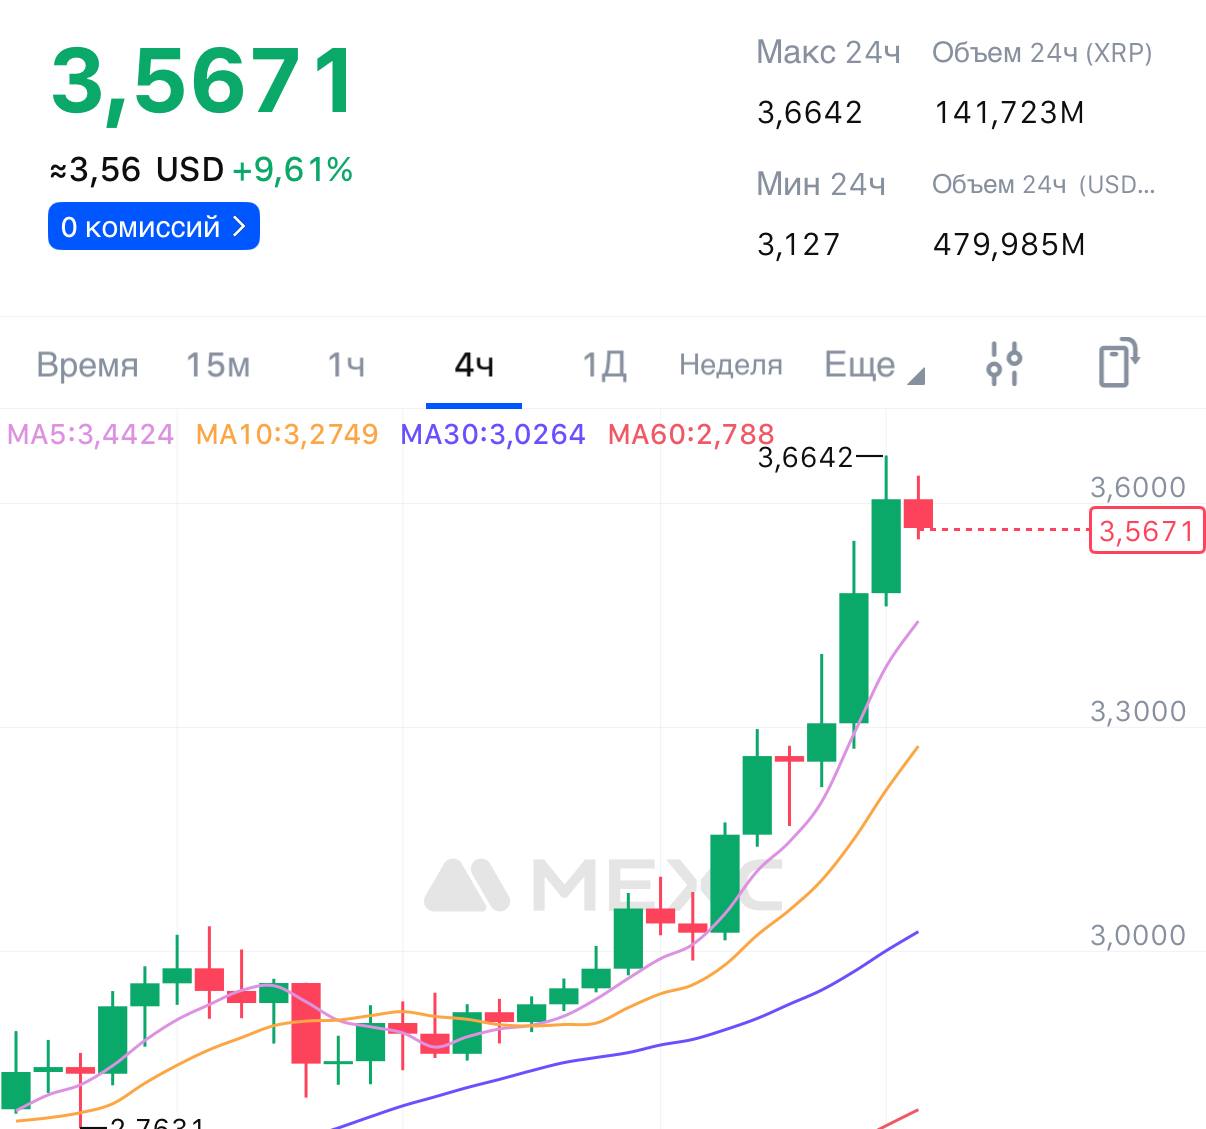Tap the MA10:3,2749 indicator label
Viewport: 1206px width, 1129px height.
click(x=287, y=434)
